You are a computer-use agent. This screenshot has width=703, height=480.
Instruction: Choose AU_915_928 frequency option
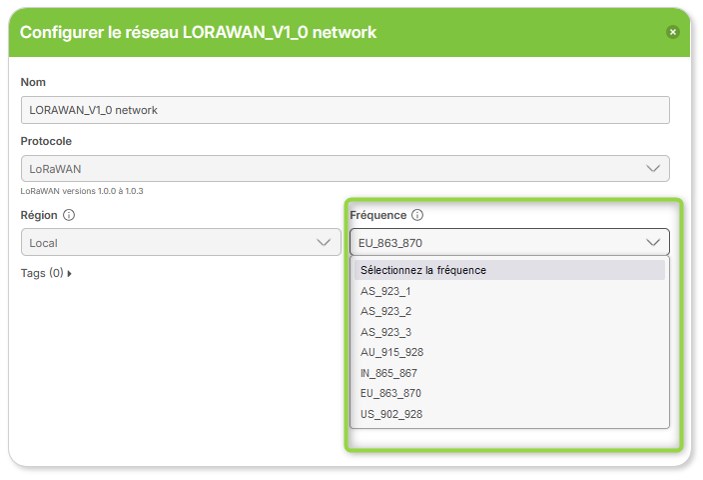click(509, 352)
